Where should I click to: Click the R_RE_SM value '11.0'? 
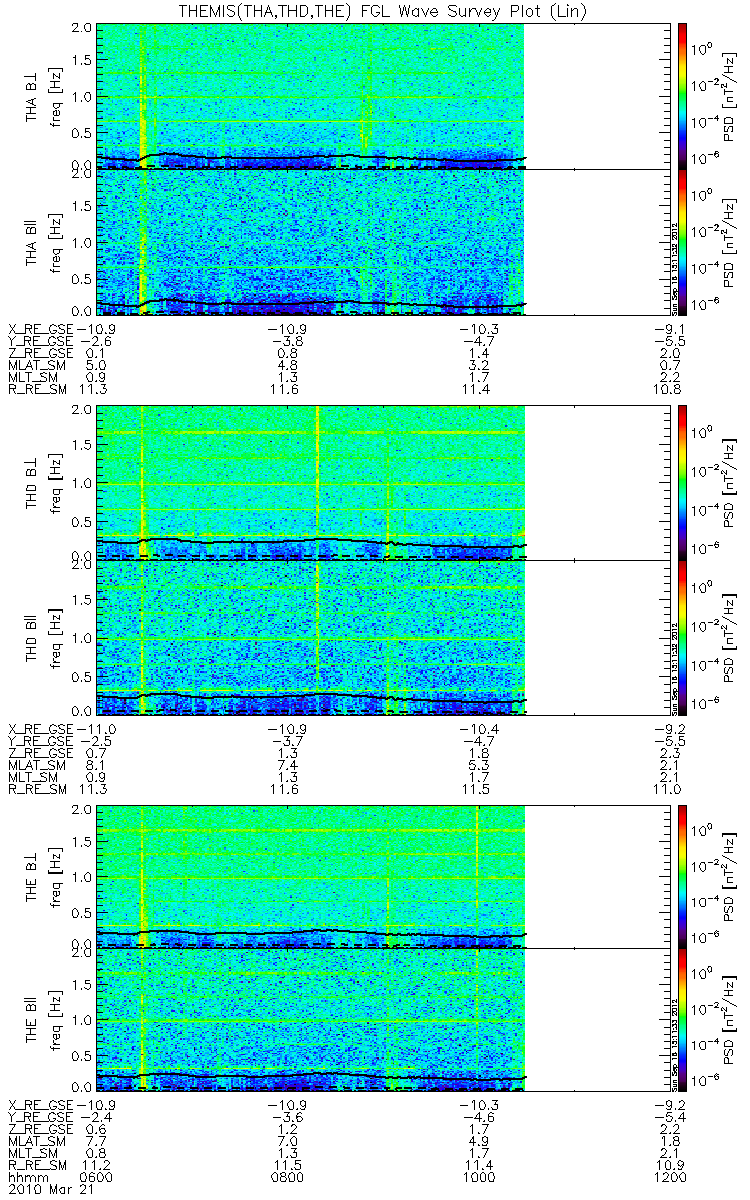pyautogui.click(x=668, y=789)
